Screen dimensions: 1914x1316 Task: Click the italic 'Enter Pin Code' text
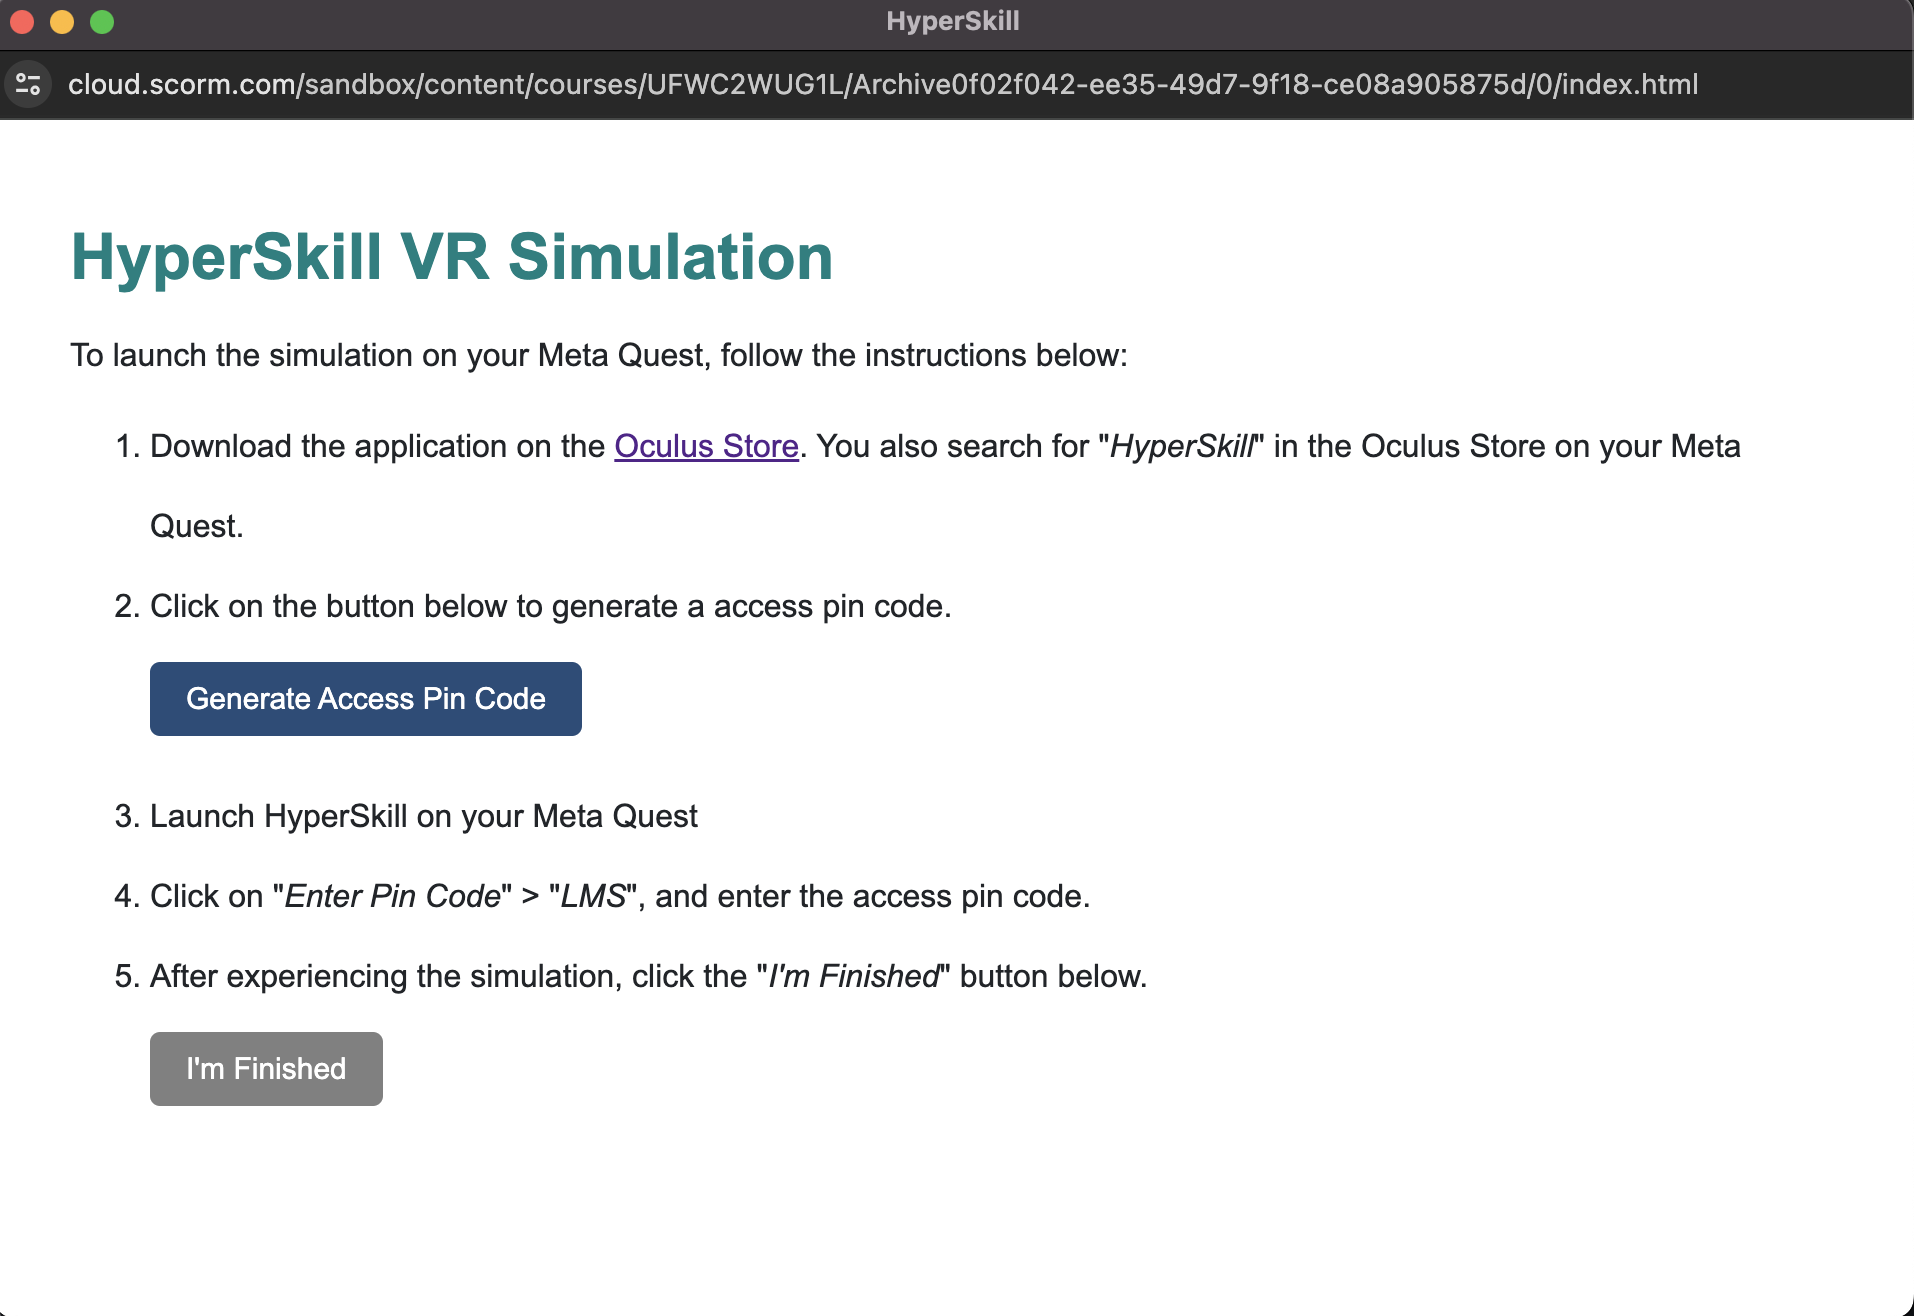point(392,896)
